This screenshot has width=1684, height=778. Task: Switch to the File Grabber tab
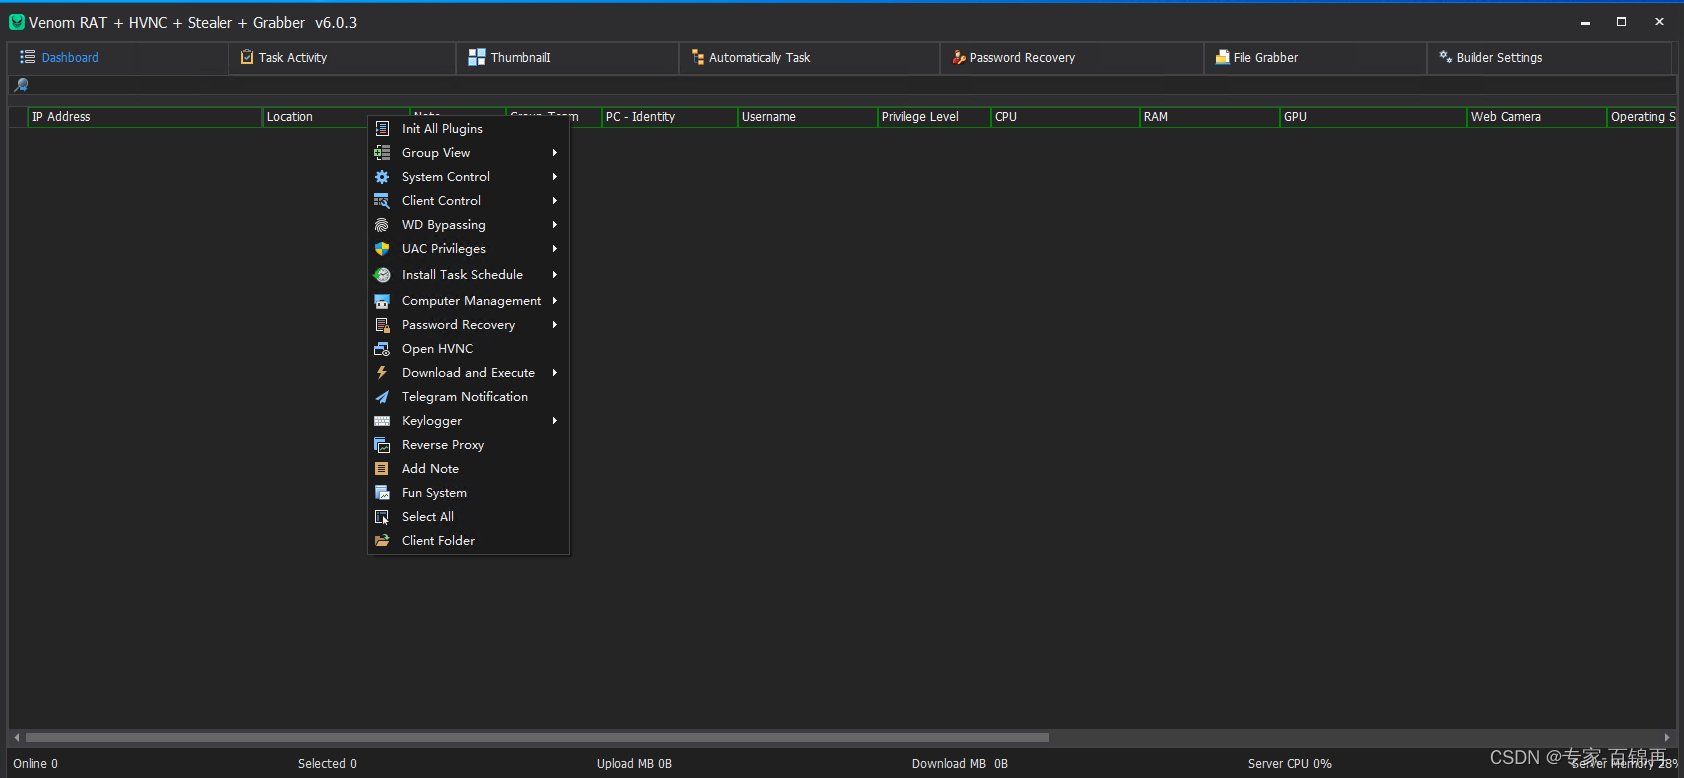1315,58
